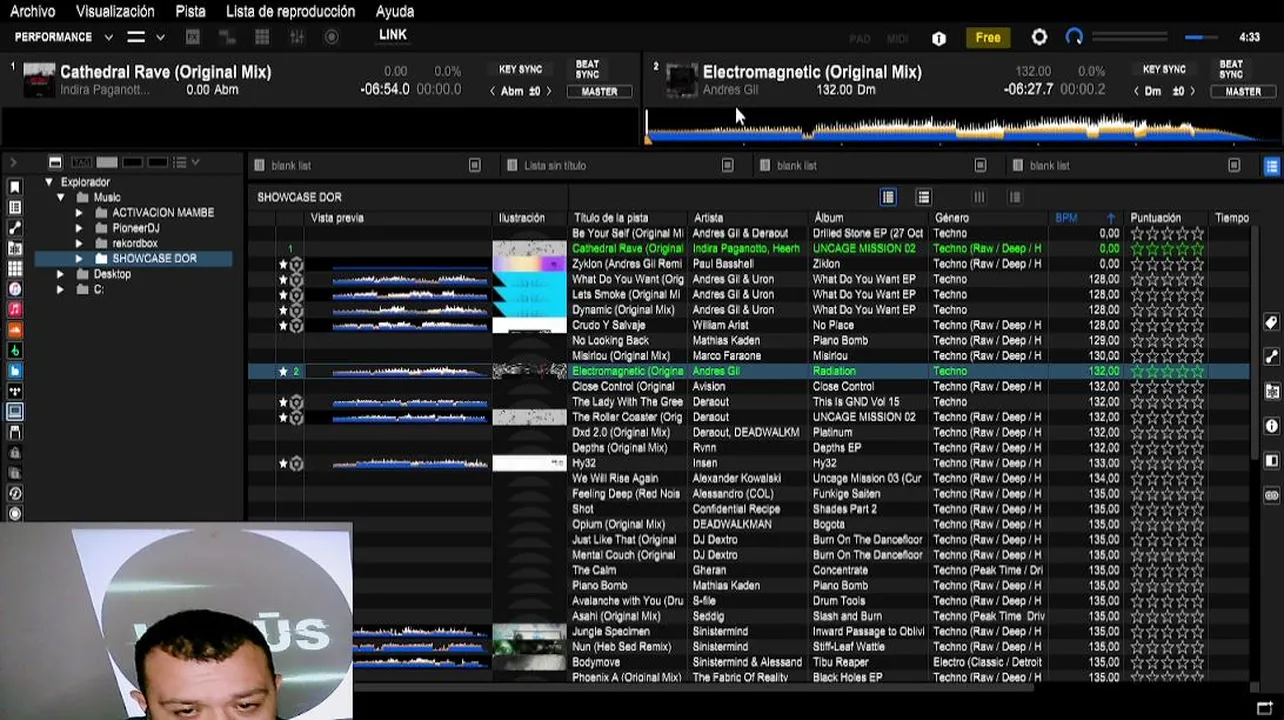1284x720 pixels.
Task: Open the My Tag side panel icon
Action: tap(1272, 323)
